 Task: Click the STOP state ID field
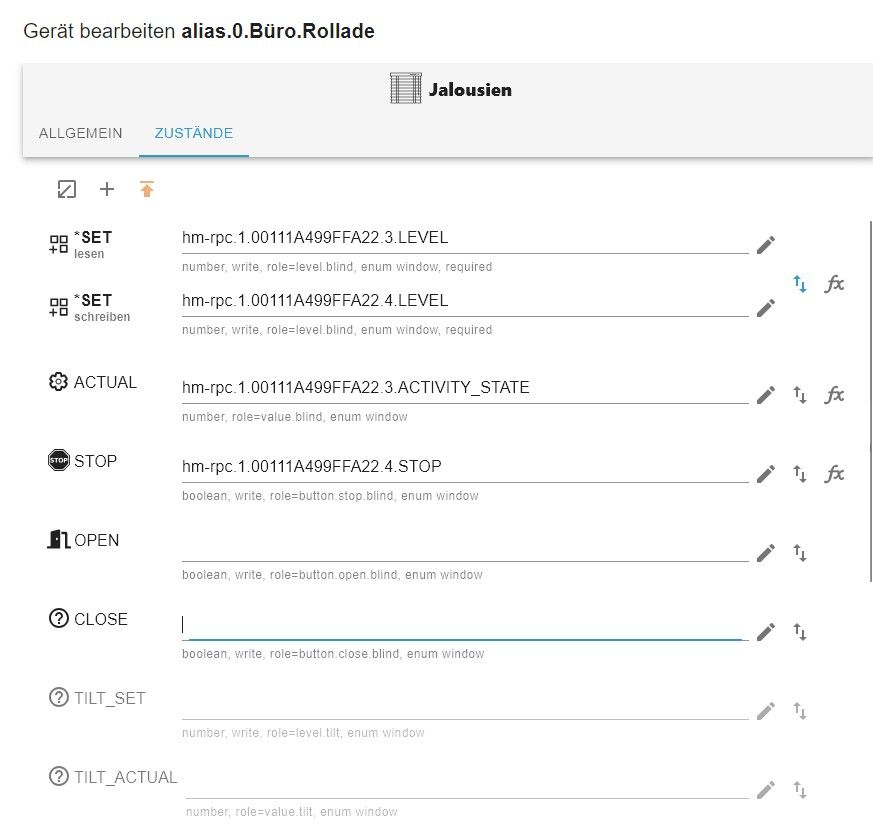(465, 467)
